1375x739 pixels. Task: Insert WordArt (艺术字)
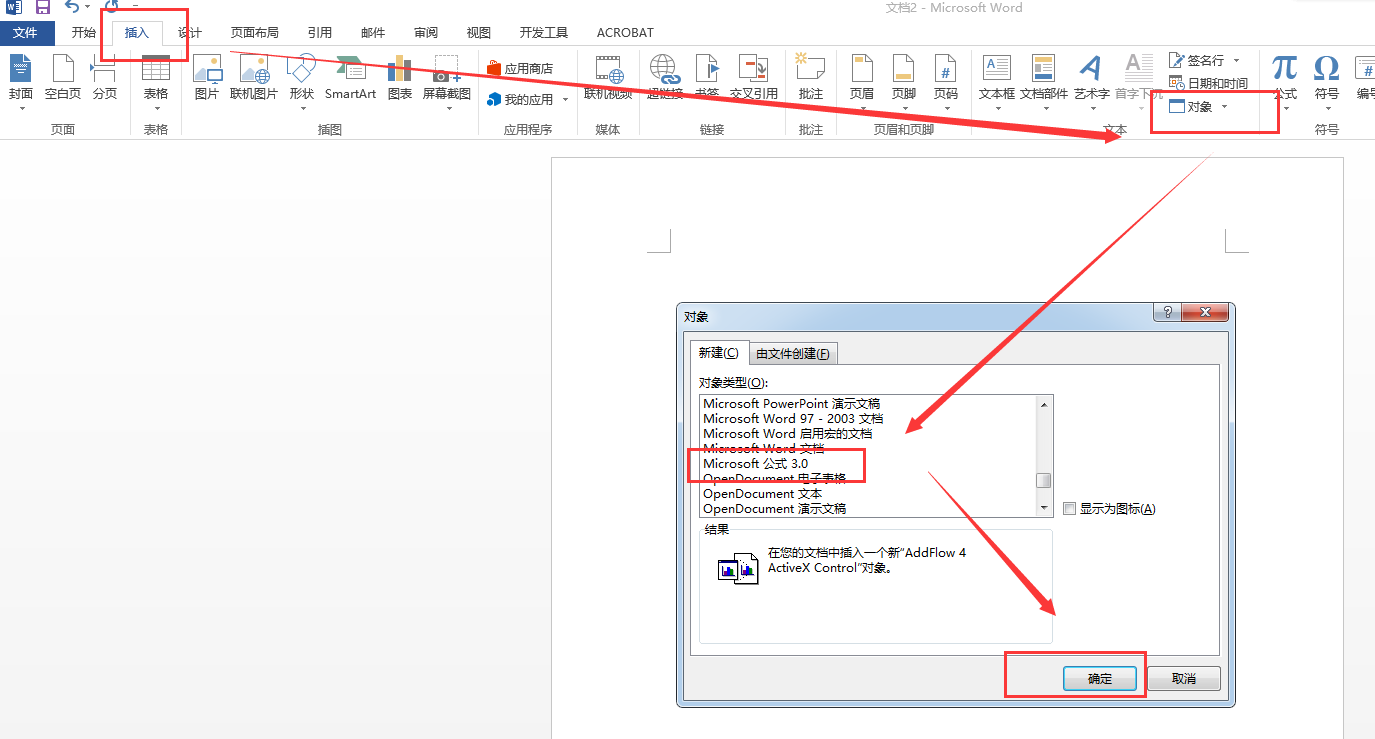pos(1091,80)
